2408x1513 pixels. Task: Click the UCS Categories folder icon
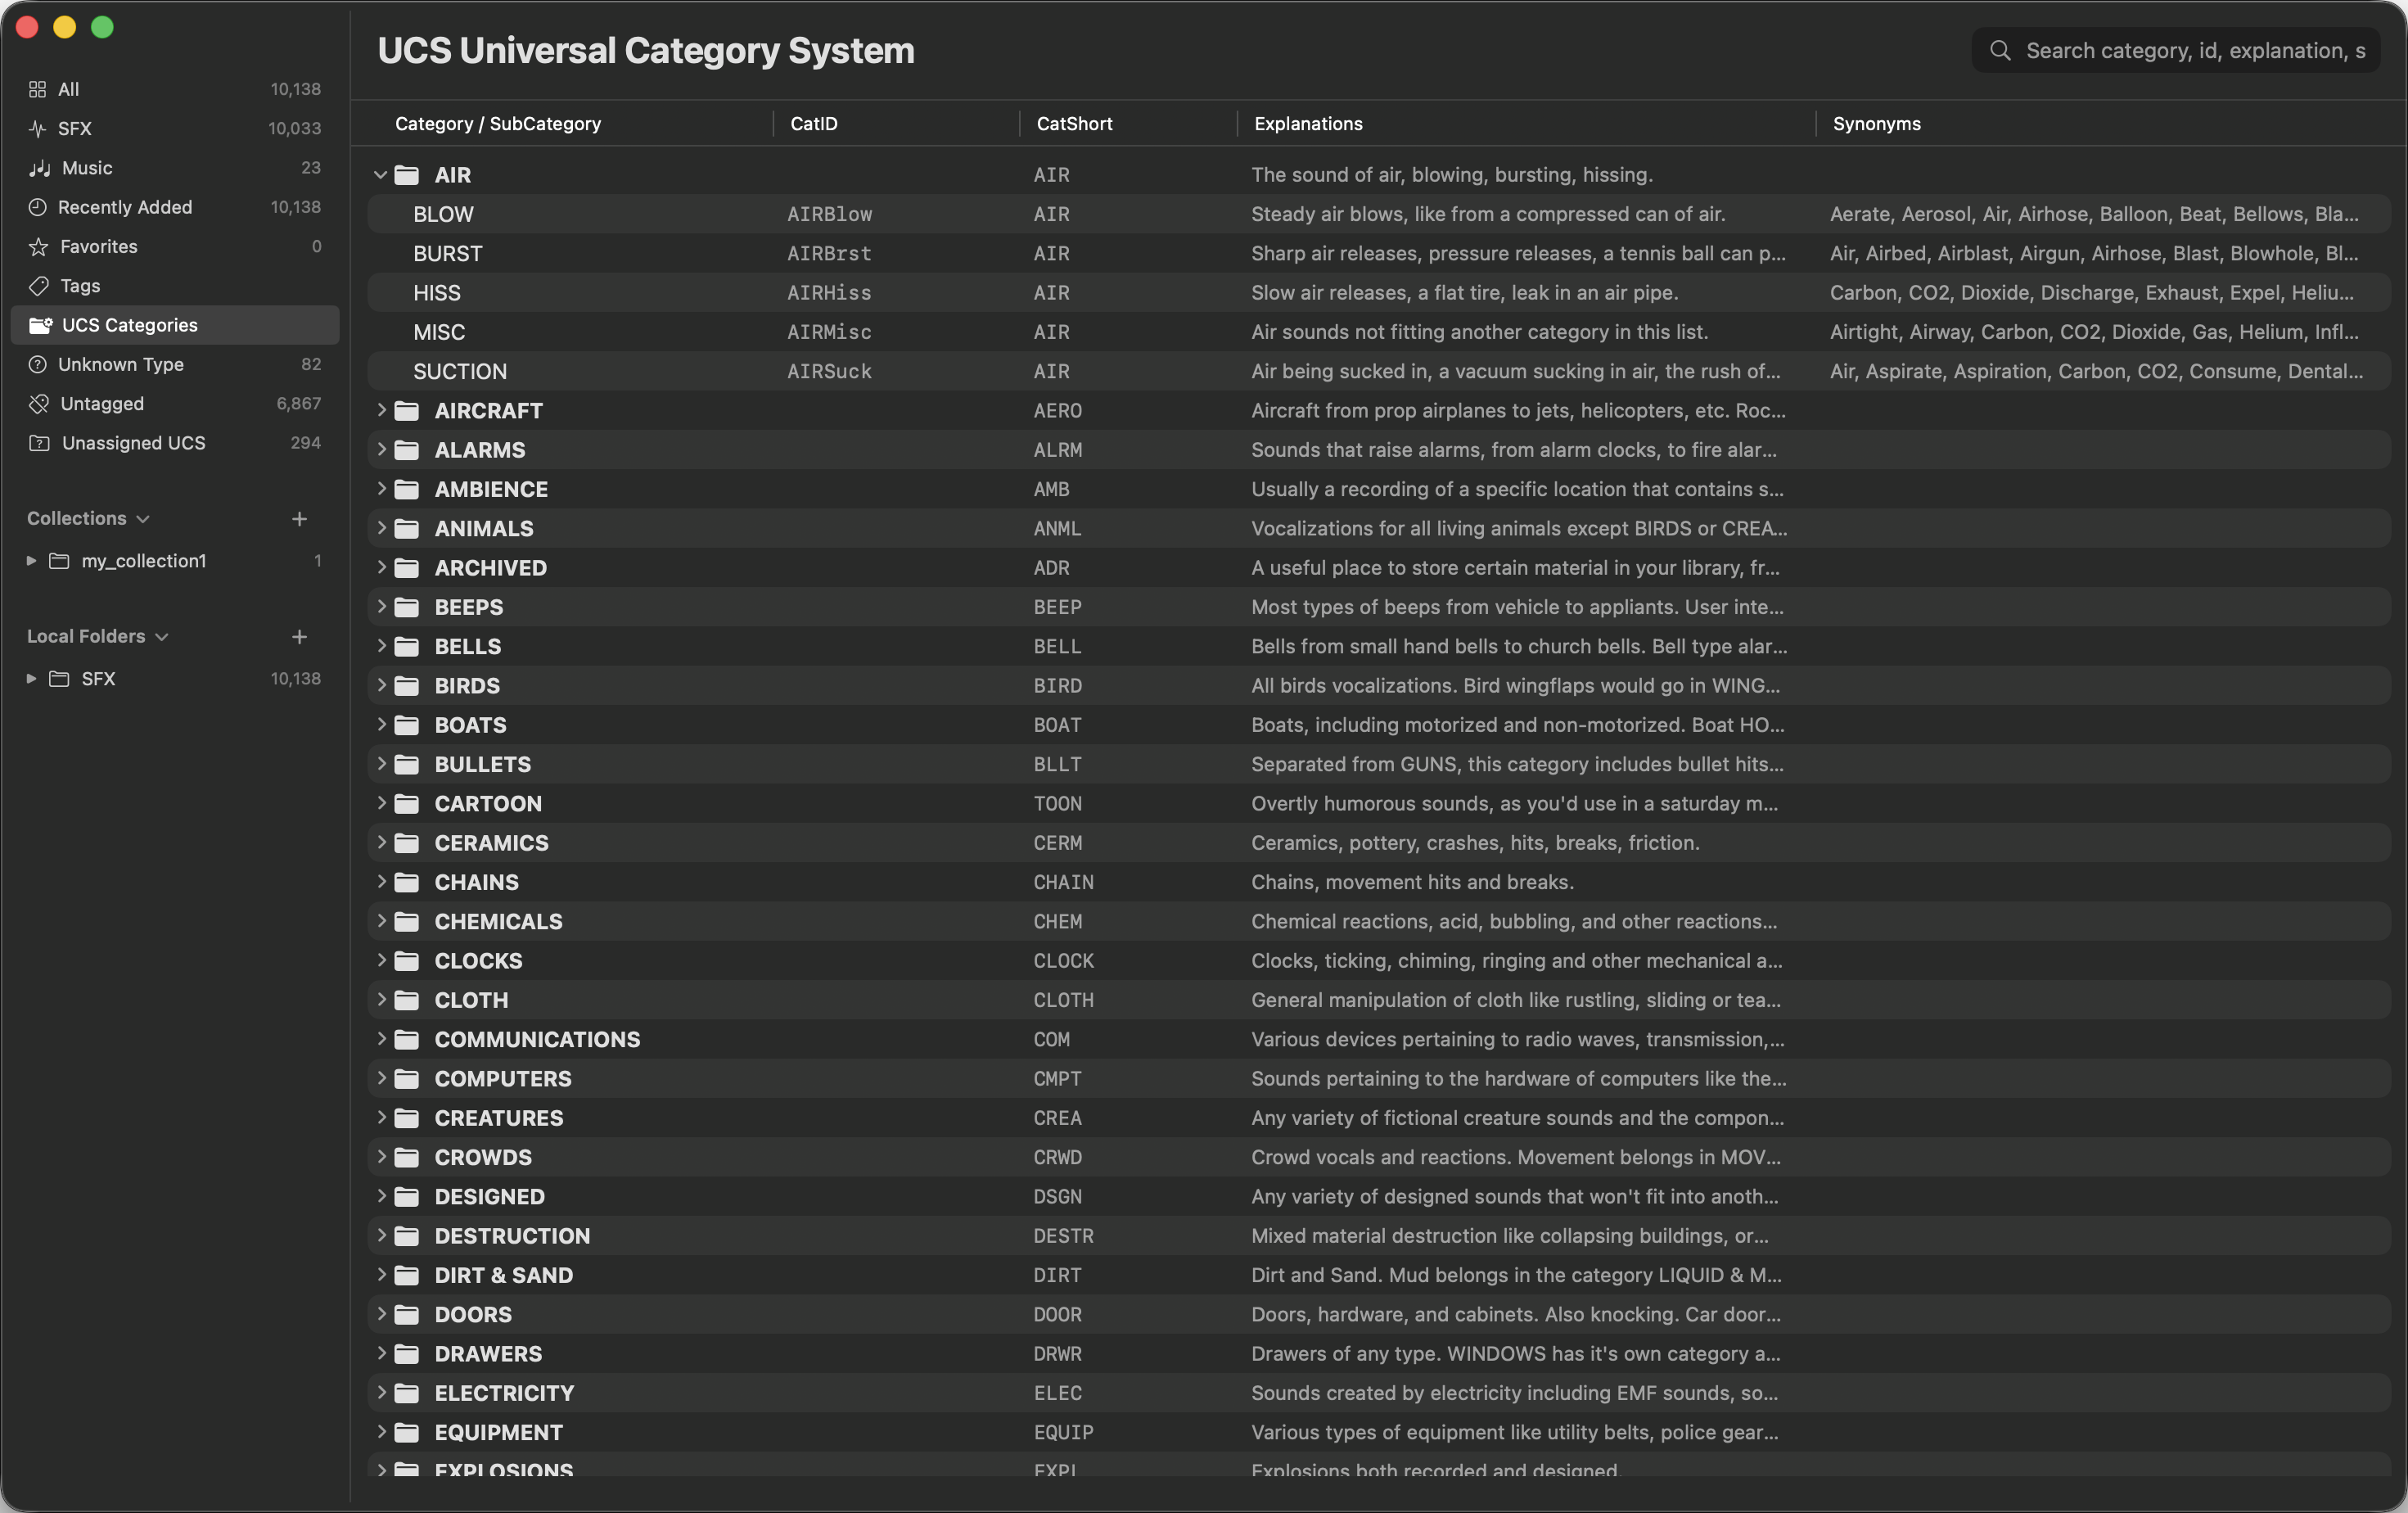click(40, 325)
